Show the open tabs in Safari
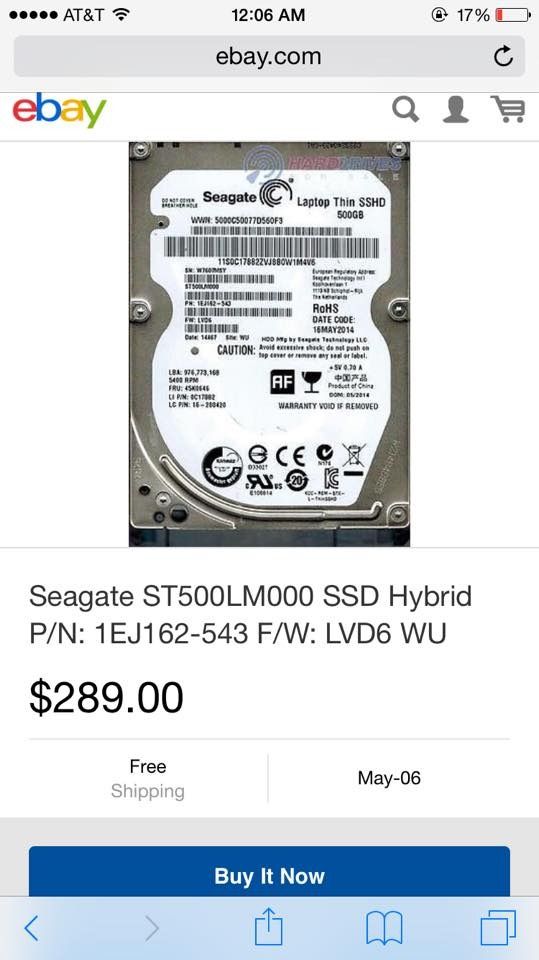 tap(498, 928)
